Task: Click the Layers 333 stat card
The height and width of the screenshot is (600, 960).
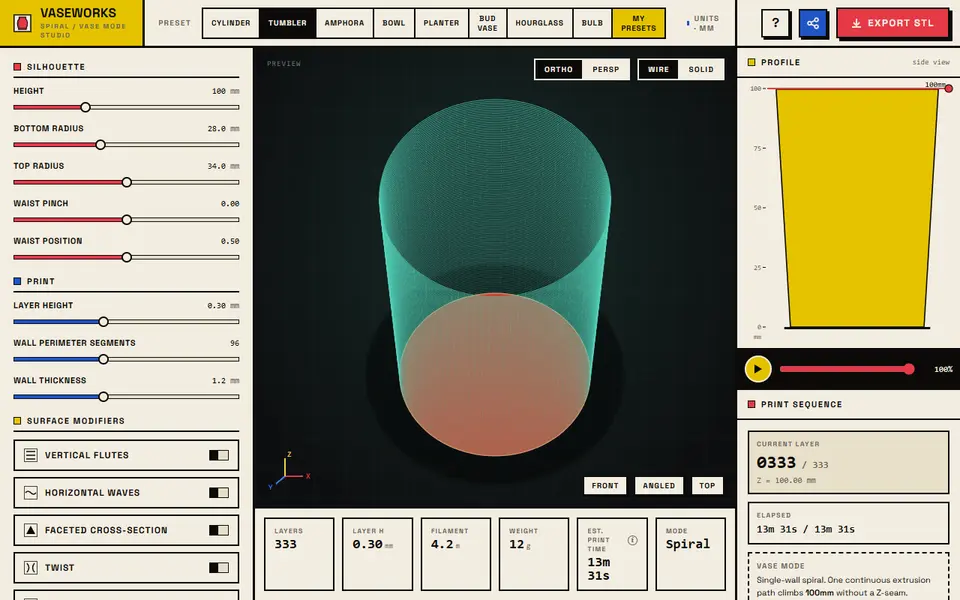Action: 299,554
